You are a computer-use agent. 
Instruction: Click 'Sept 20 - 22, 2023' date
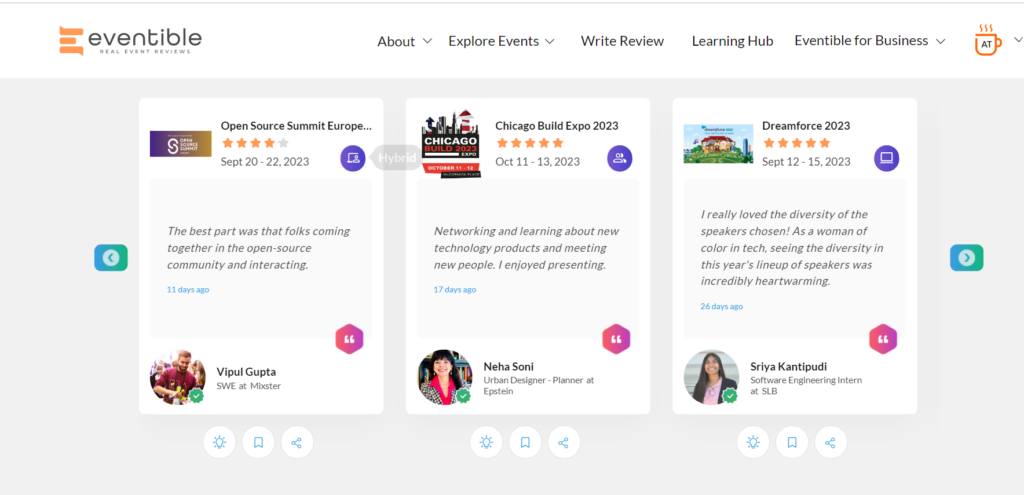click(265, 161)
